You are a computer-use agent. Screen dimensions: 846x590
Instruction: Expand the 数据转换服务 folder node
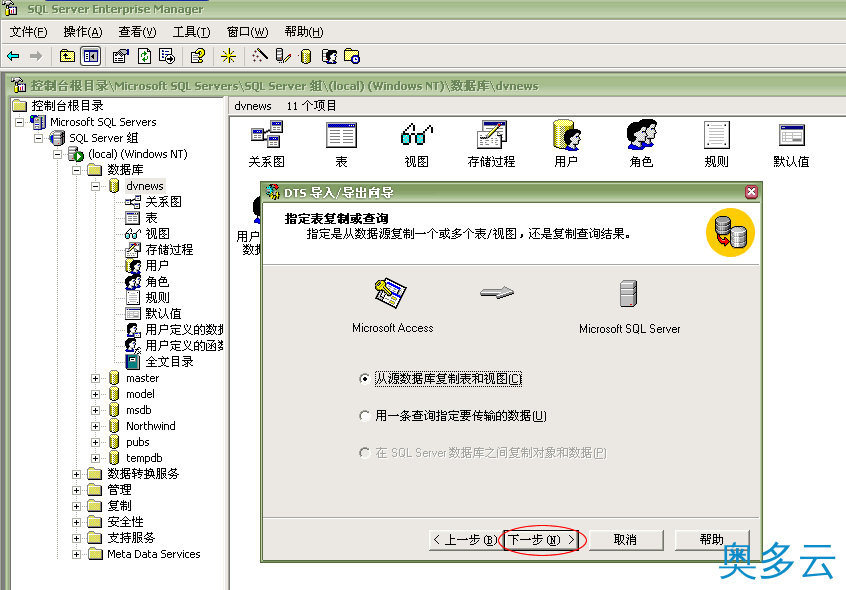77,475
